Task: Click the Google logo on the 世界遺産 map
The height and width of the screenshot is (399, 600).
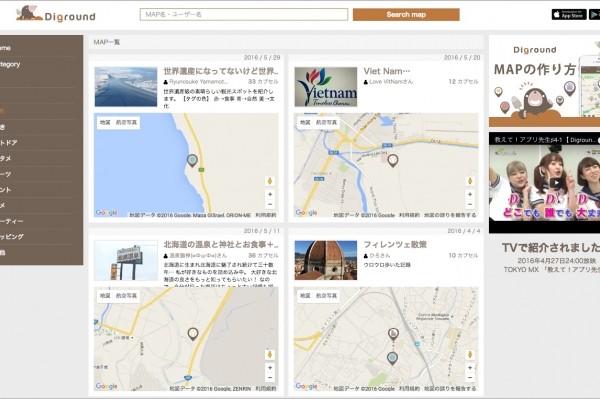Action: pos(106,213)
